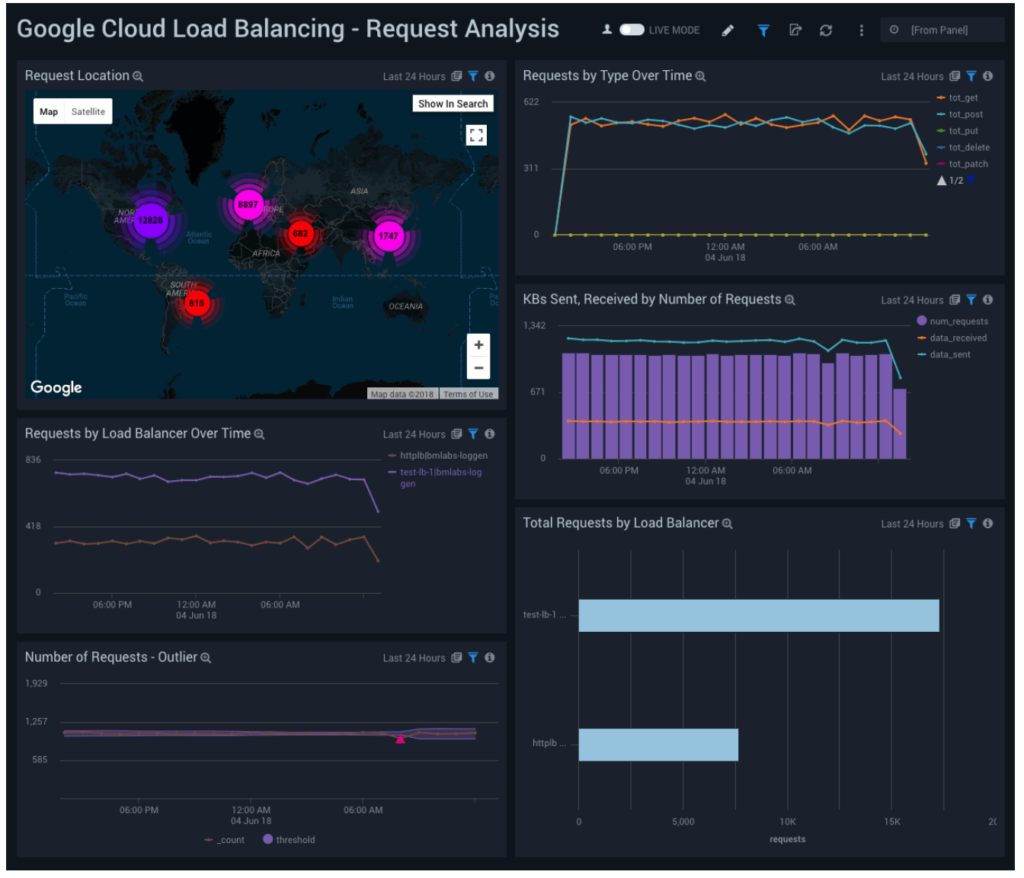The image size is (1024, 878).
Task: Toggle tot_patch legend series
Action: coord(963,164)
